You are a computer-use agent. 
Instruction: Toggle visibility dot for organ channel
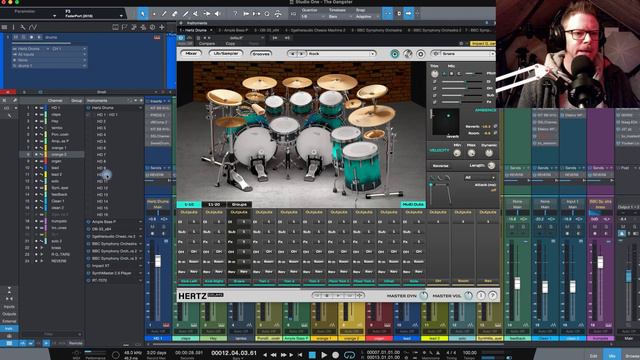(36, 161)
